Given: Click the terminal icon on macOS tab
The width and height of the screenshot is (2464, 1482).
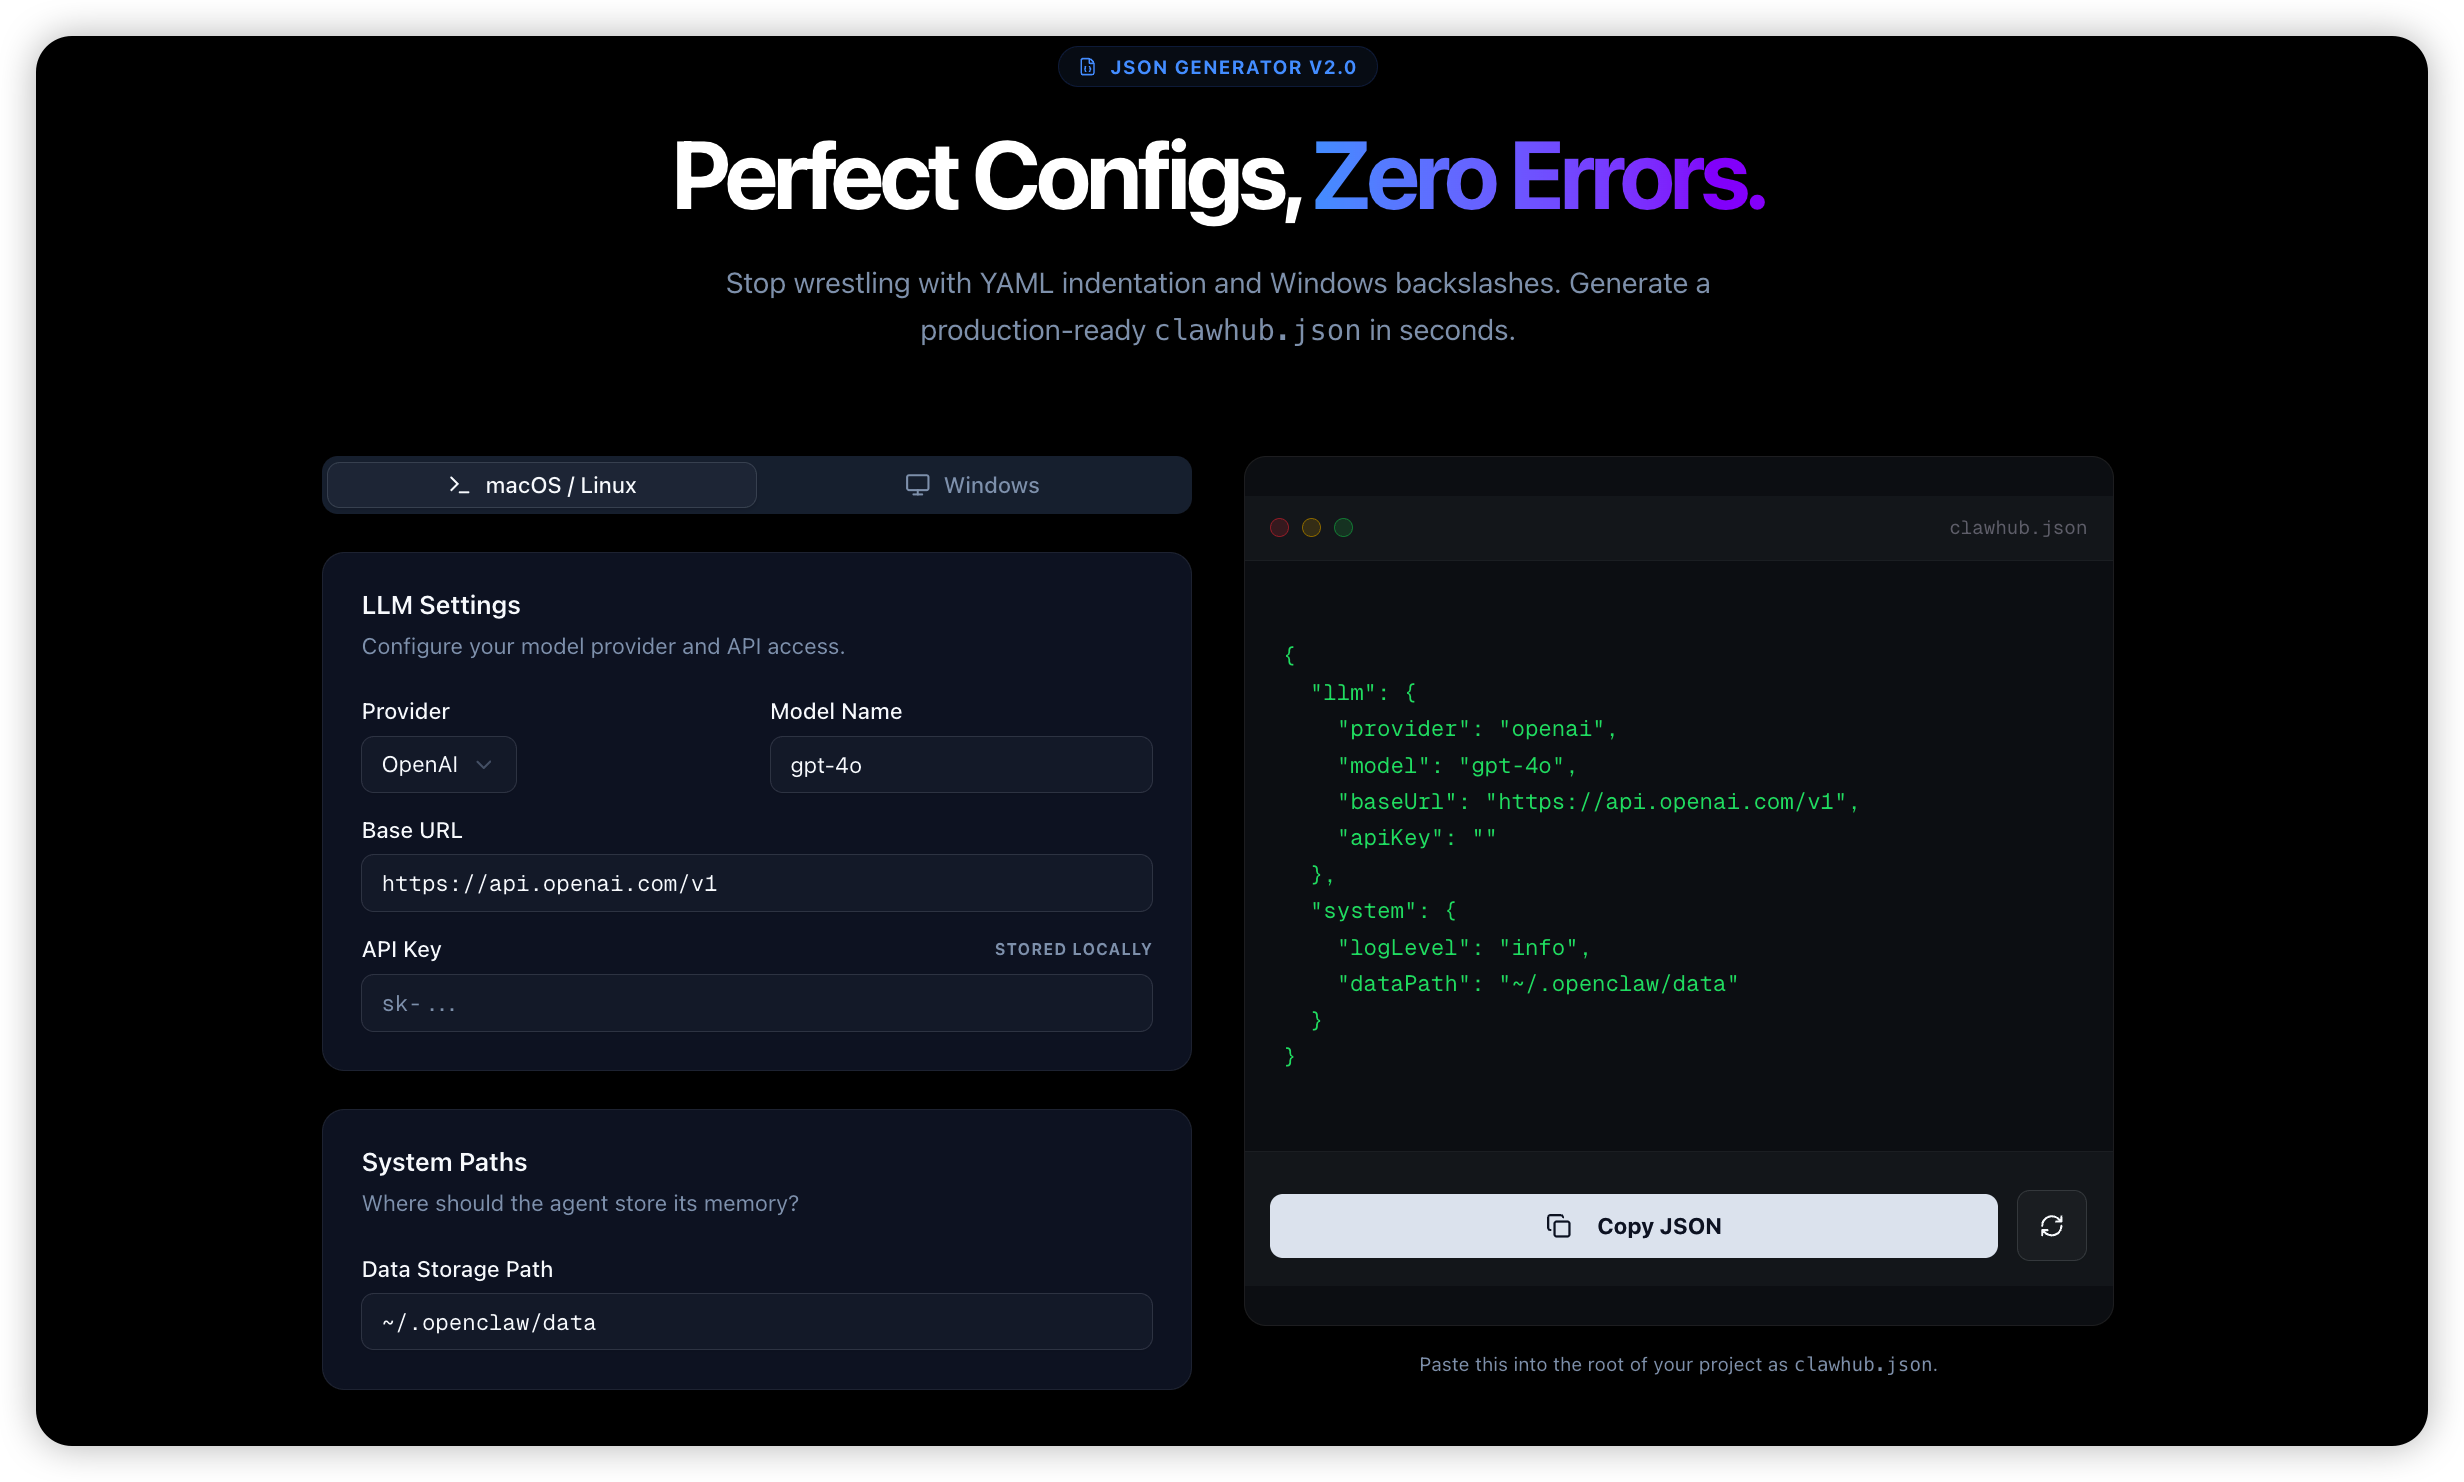Looking at the screenshot, I should click(459, 485).
